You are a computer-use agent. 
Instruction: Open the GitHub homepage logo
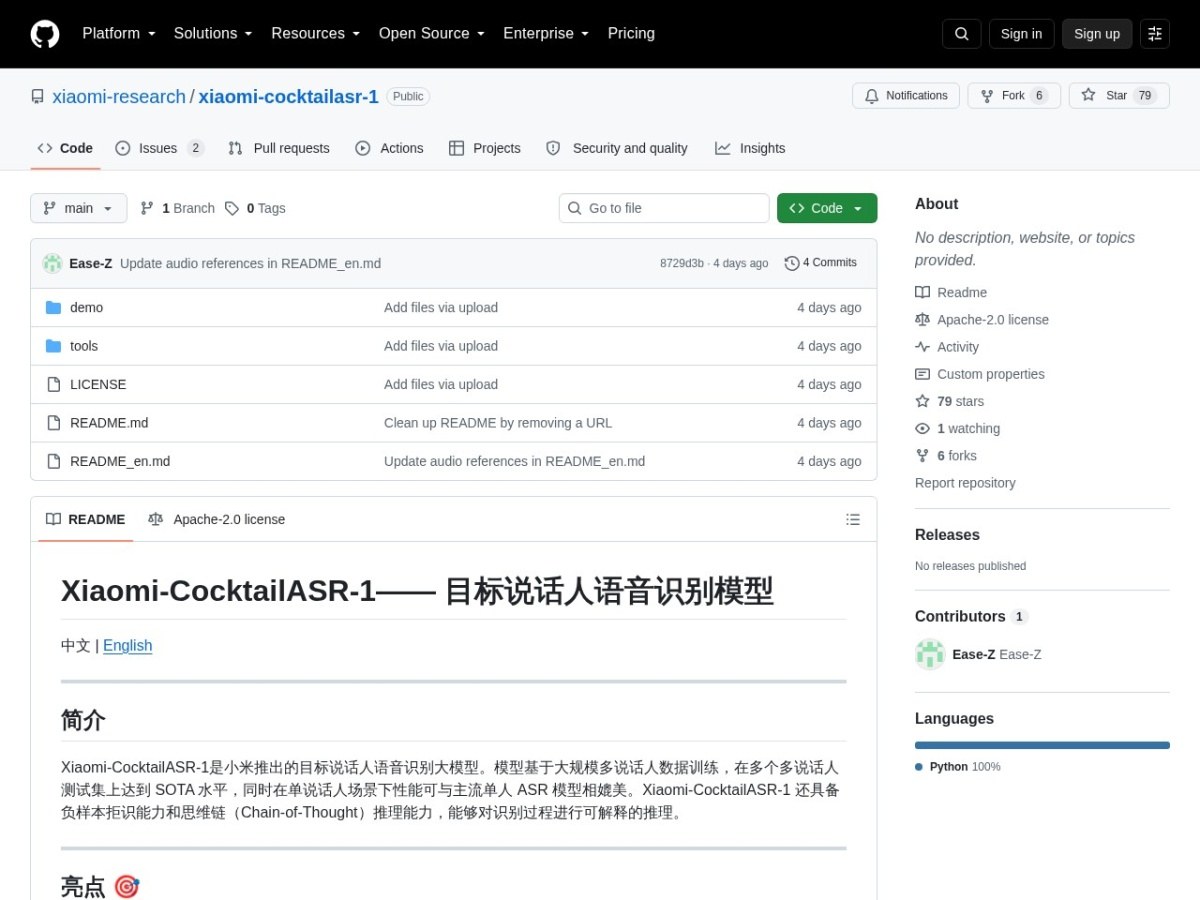pyautogui.click(x=45, y=34)
